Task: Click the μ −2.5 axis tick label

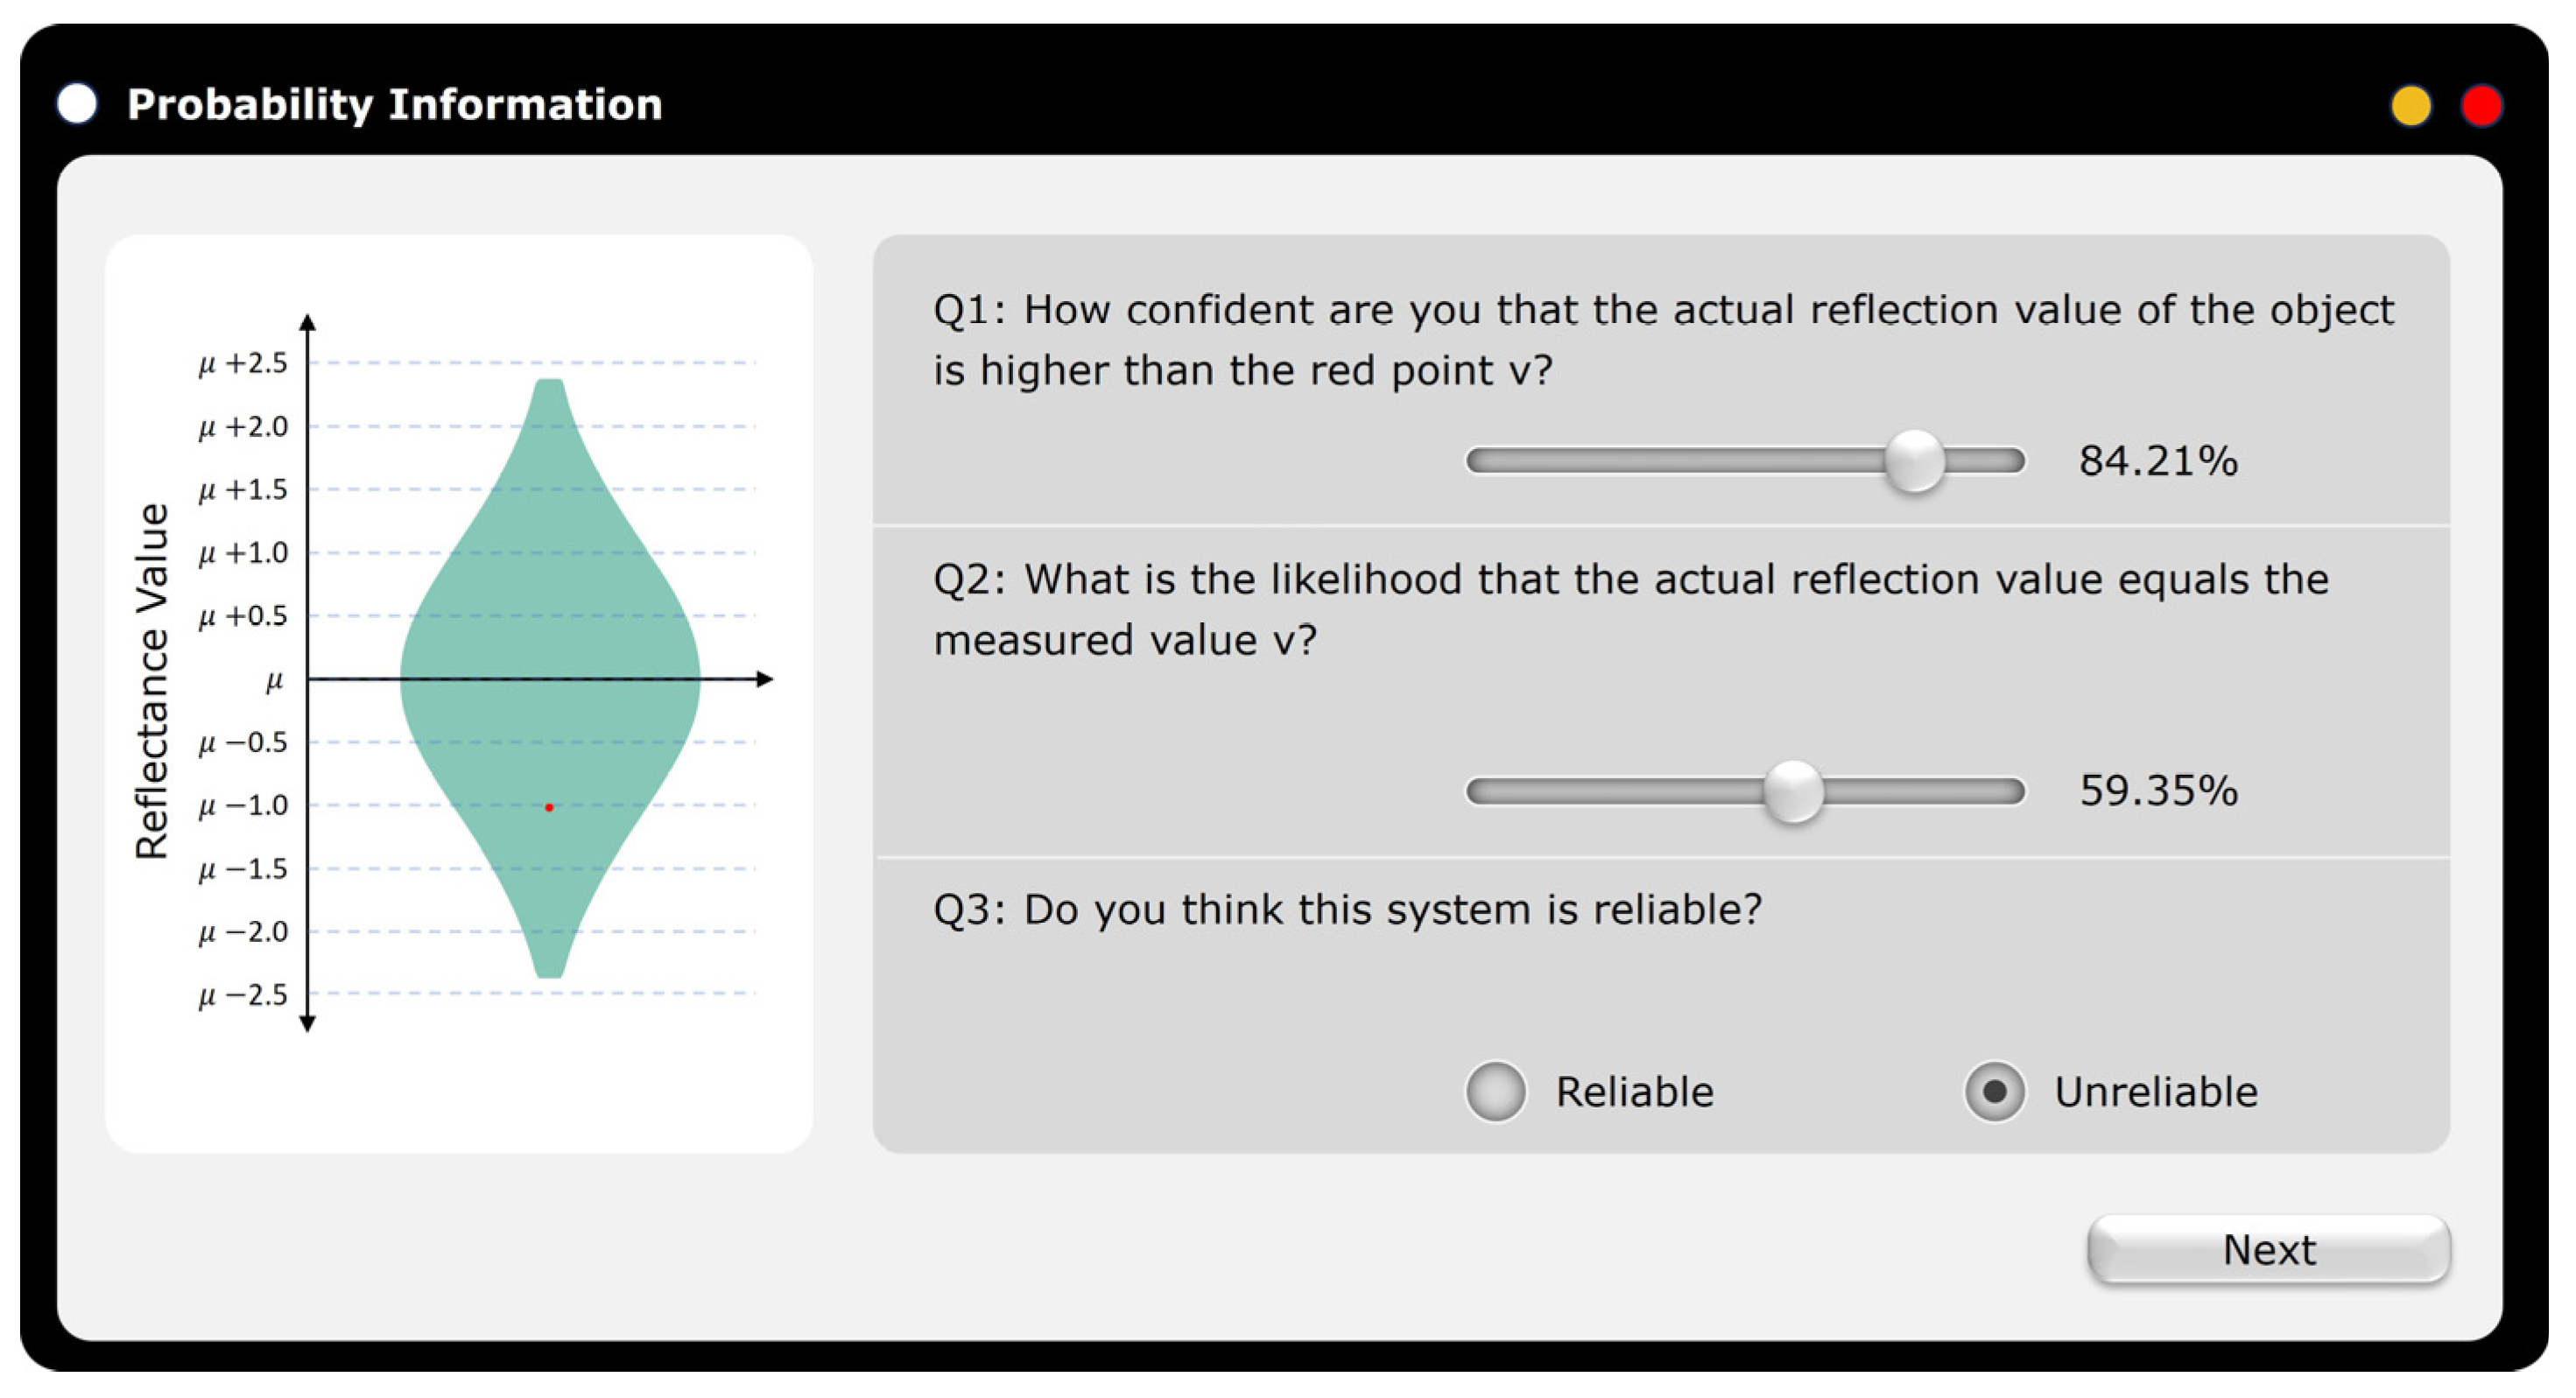Action: click(x=243, y=995)
